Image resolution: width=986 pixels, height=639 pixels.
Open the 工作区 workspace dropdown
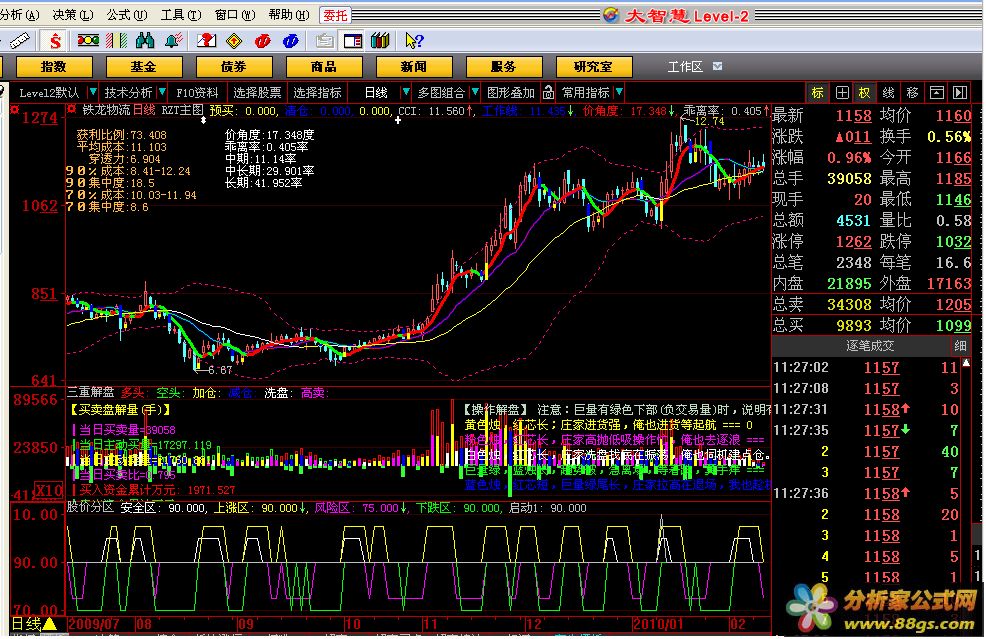click(x=717, y=66)
